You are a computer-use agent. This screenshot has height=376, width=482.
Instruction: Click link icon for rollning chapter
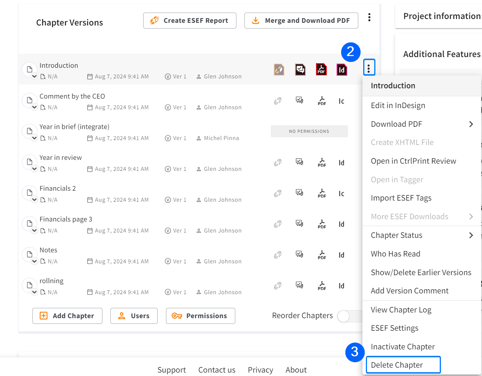278,286
